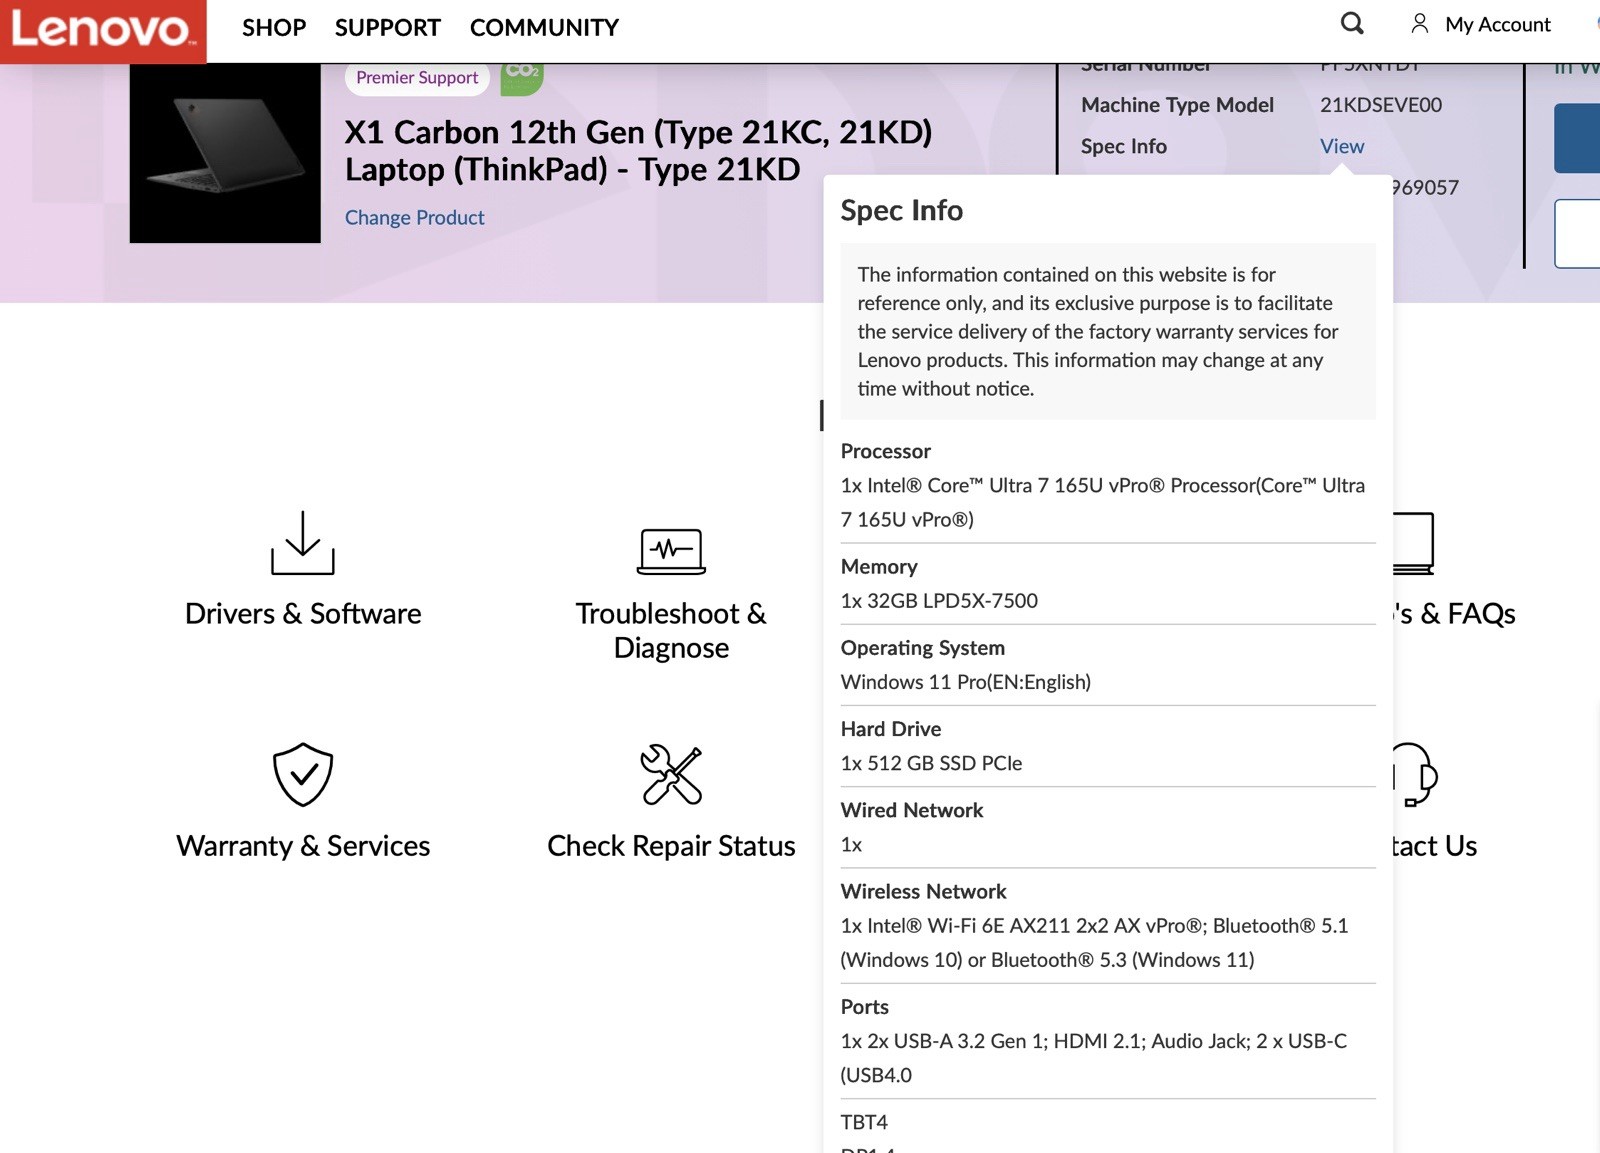
Task: Click the USB-A 3.2 Gen 1 ports text
Action: pyautogui.click(x=1093, y=1058)
